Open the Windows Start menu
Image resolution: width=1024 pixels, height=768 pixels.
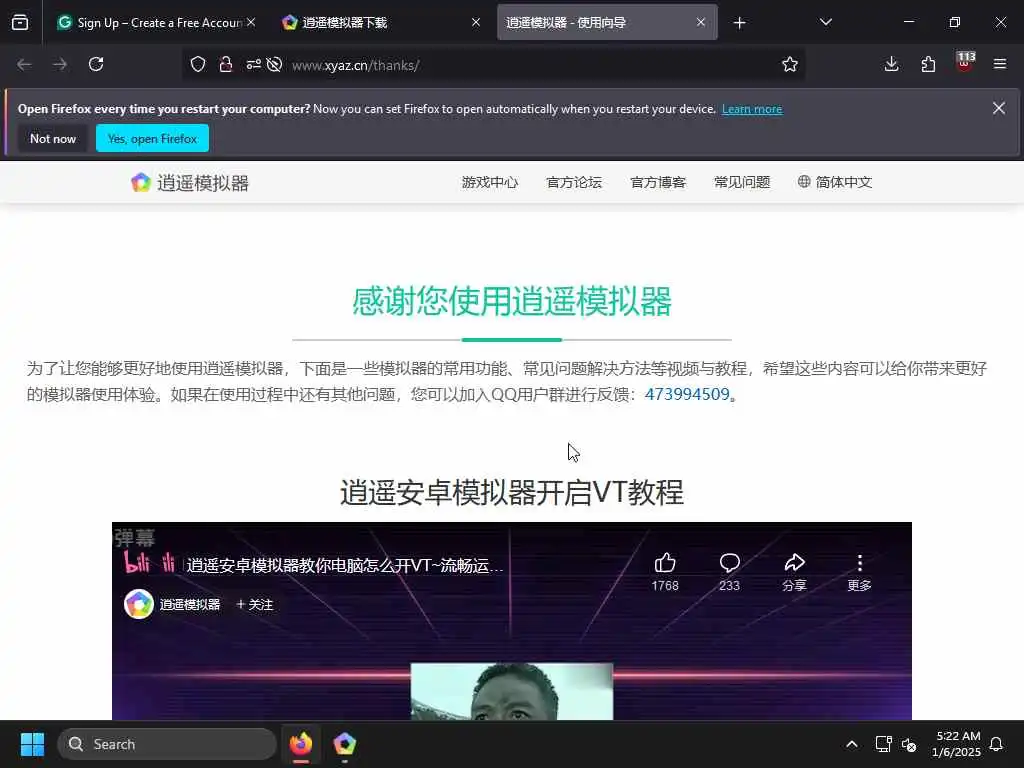pyautogui.click(x=32, y=744)
